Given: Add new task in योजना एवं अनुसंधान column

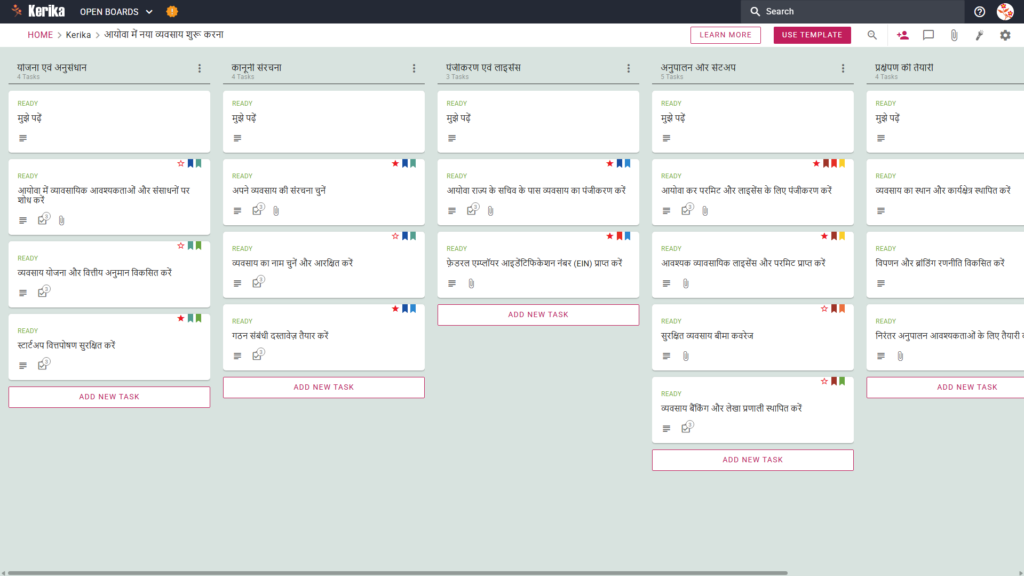Looking at the screenshot, I should 109,397.
